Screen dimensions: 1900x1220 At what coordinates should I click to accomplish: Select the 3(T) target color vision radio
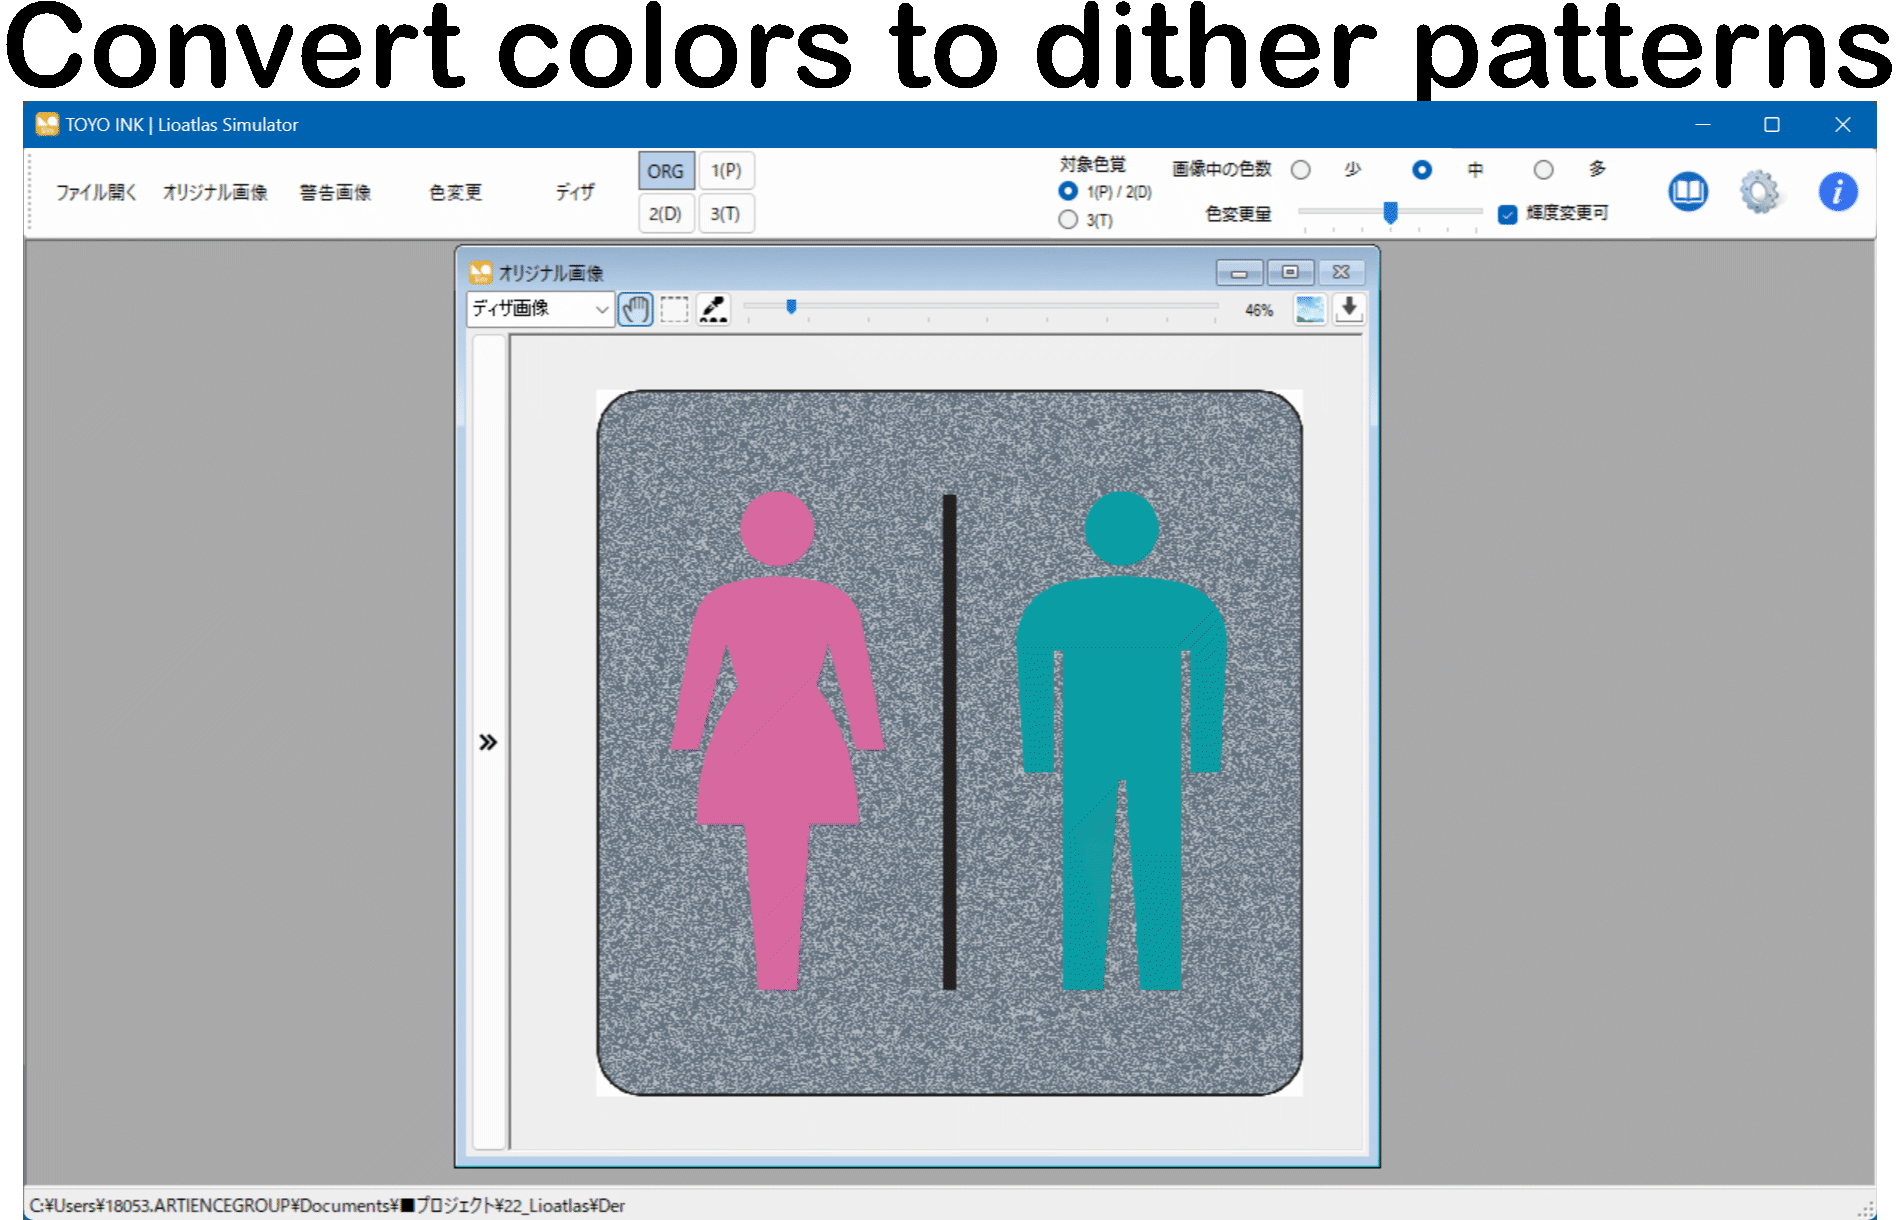tap(1068, 220)
